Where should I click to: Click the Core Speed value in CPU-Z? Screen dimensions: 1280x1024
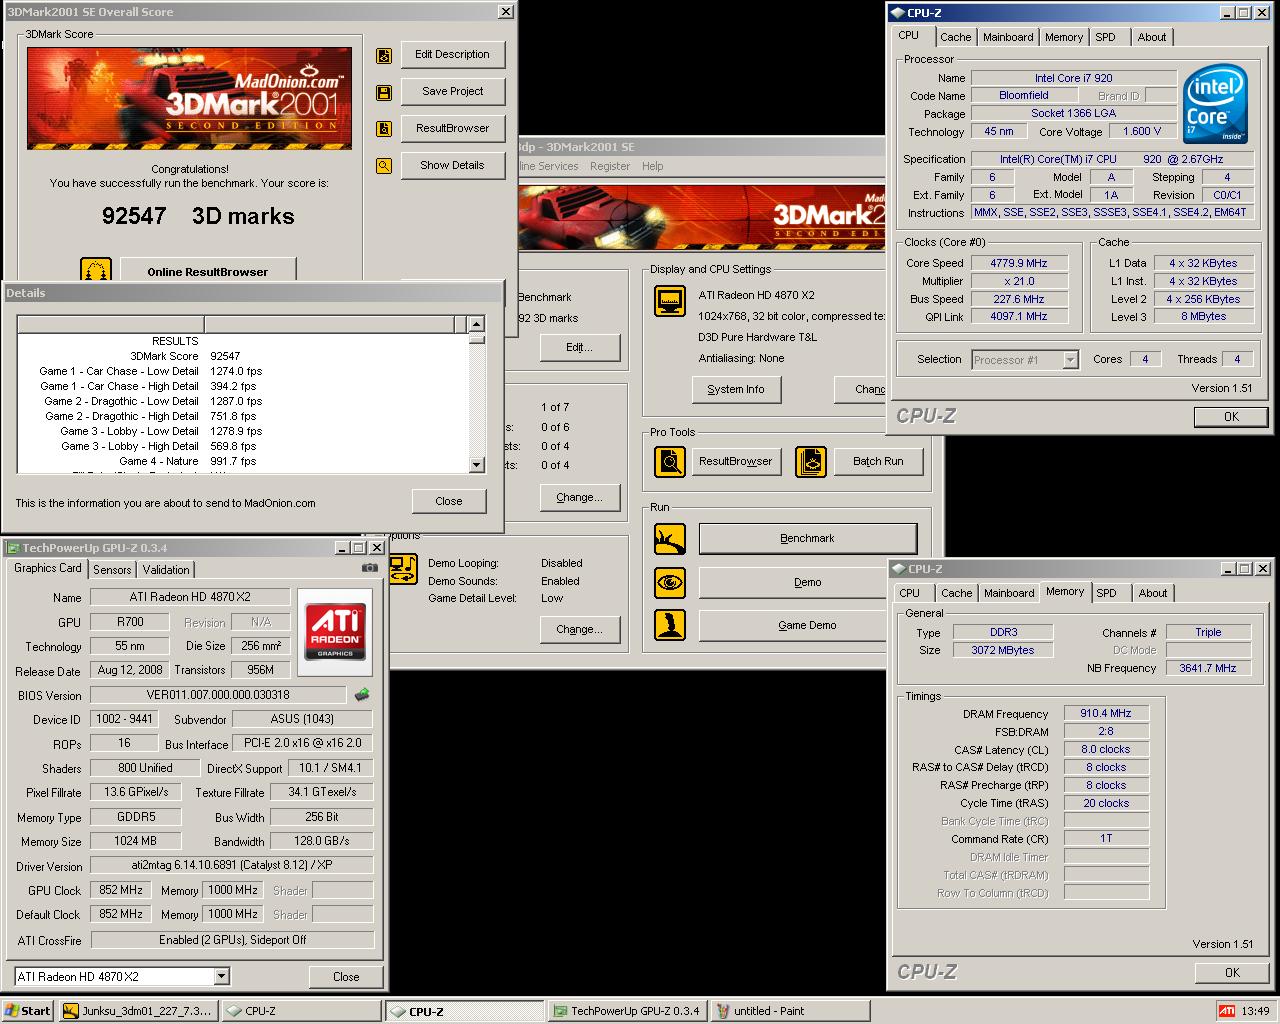1019,263
